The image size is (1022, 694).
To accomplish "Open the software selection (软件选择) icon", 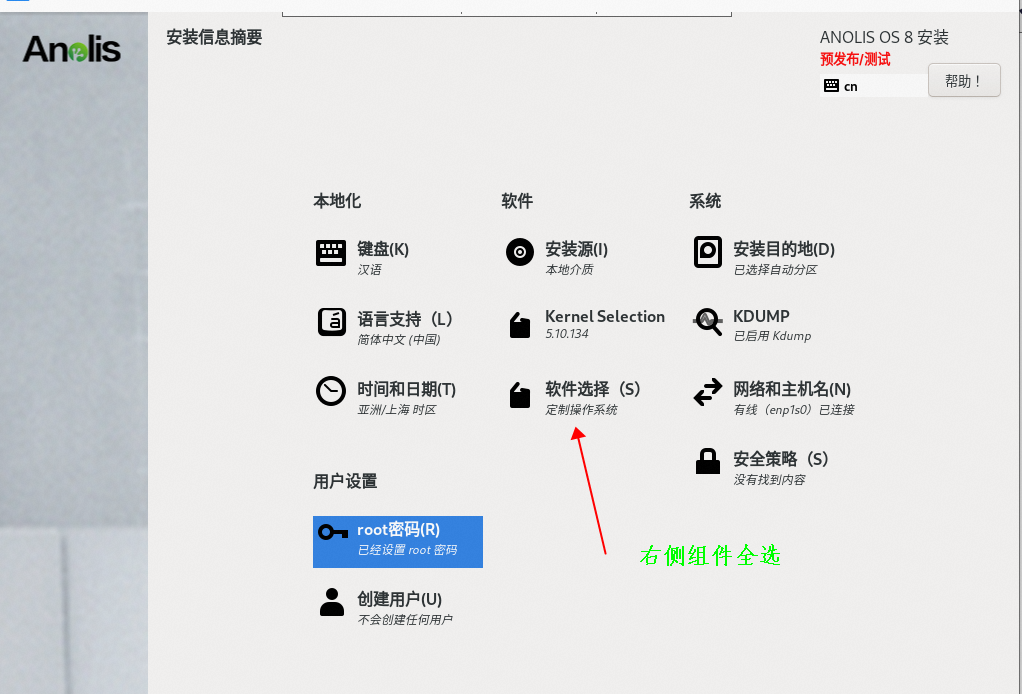I will click(519, 396).
